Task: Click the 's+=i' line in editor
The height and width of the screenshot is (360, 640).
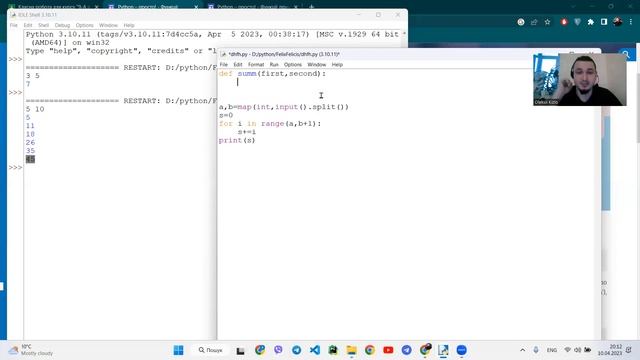Action: click(247, 132)
